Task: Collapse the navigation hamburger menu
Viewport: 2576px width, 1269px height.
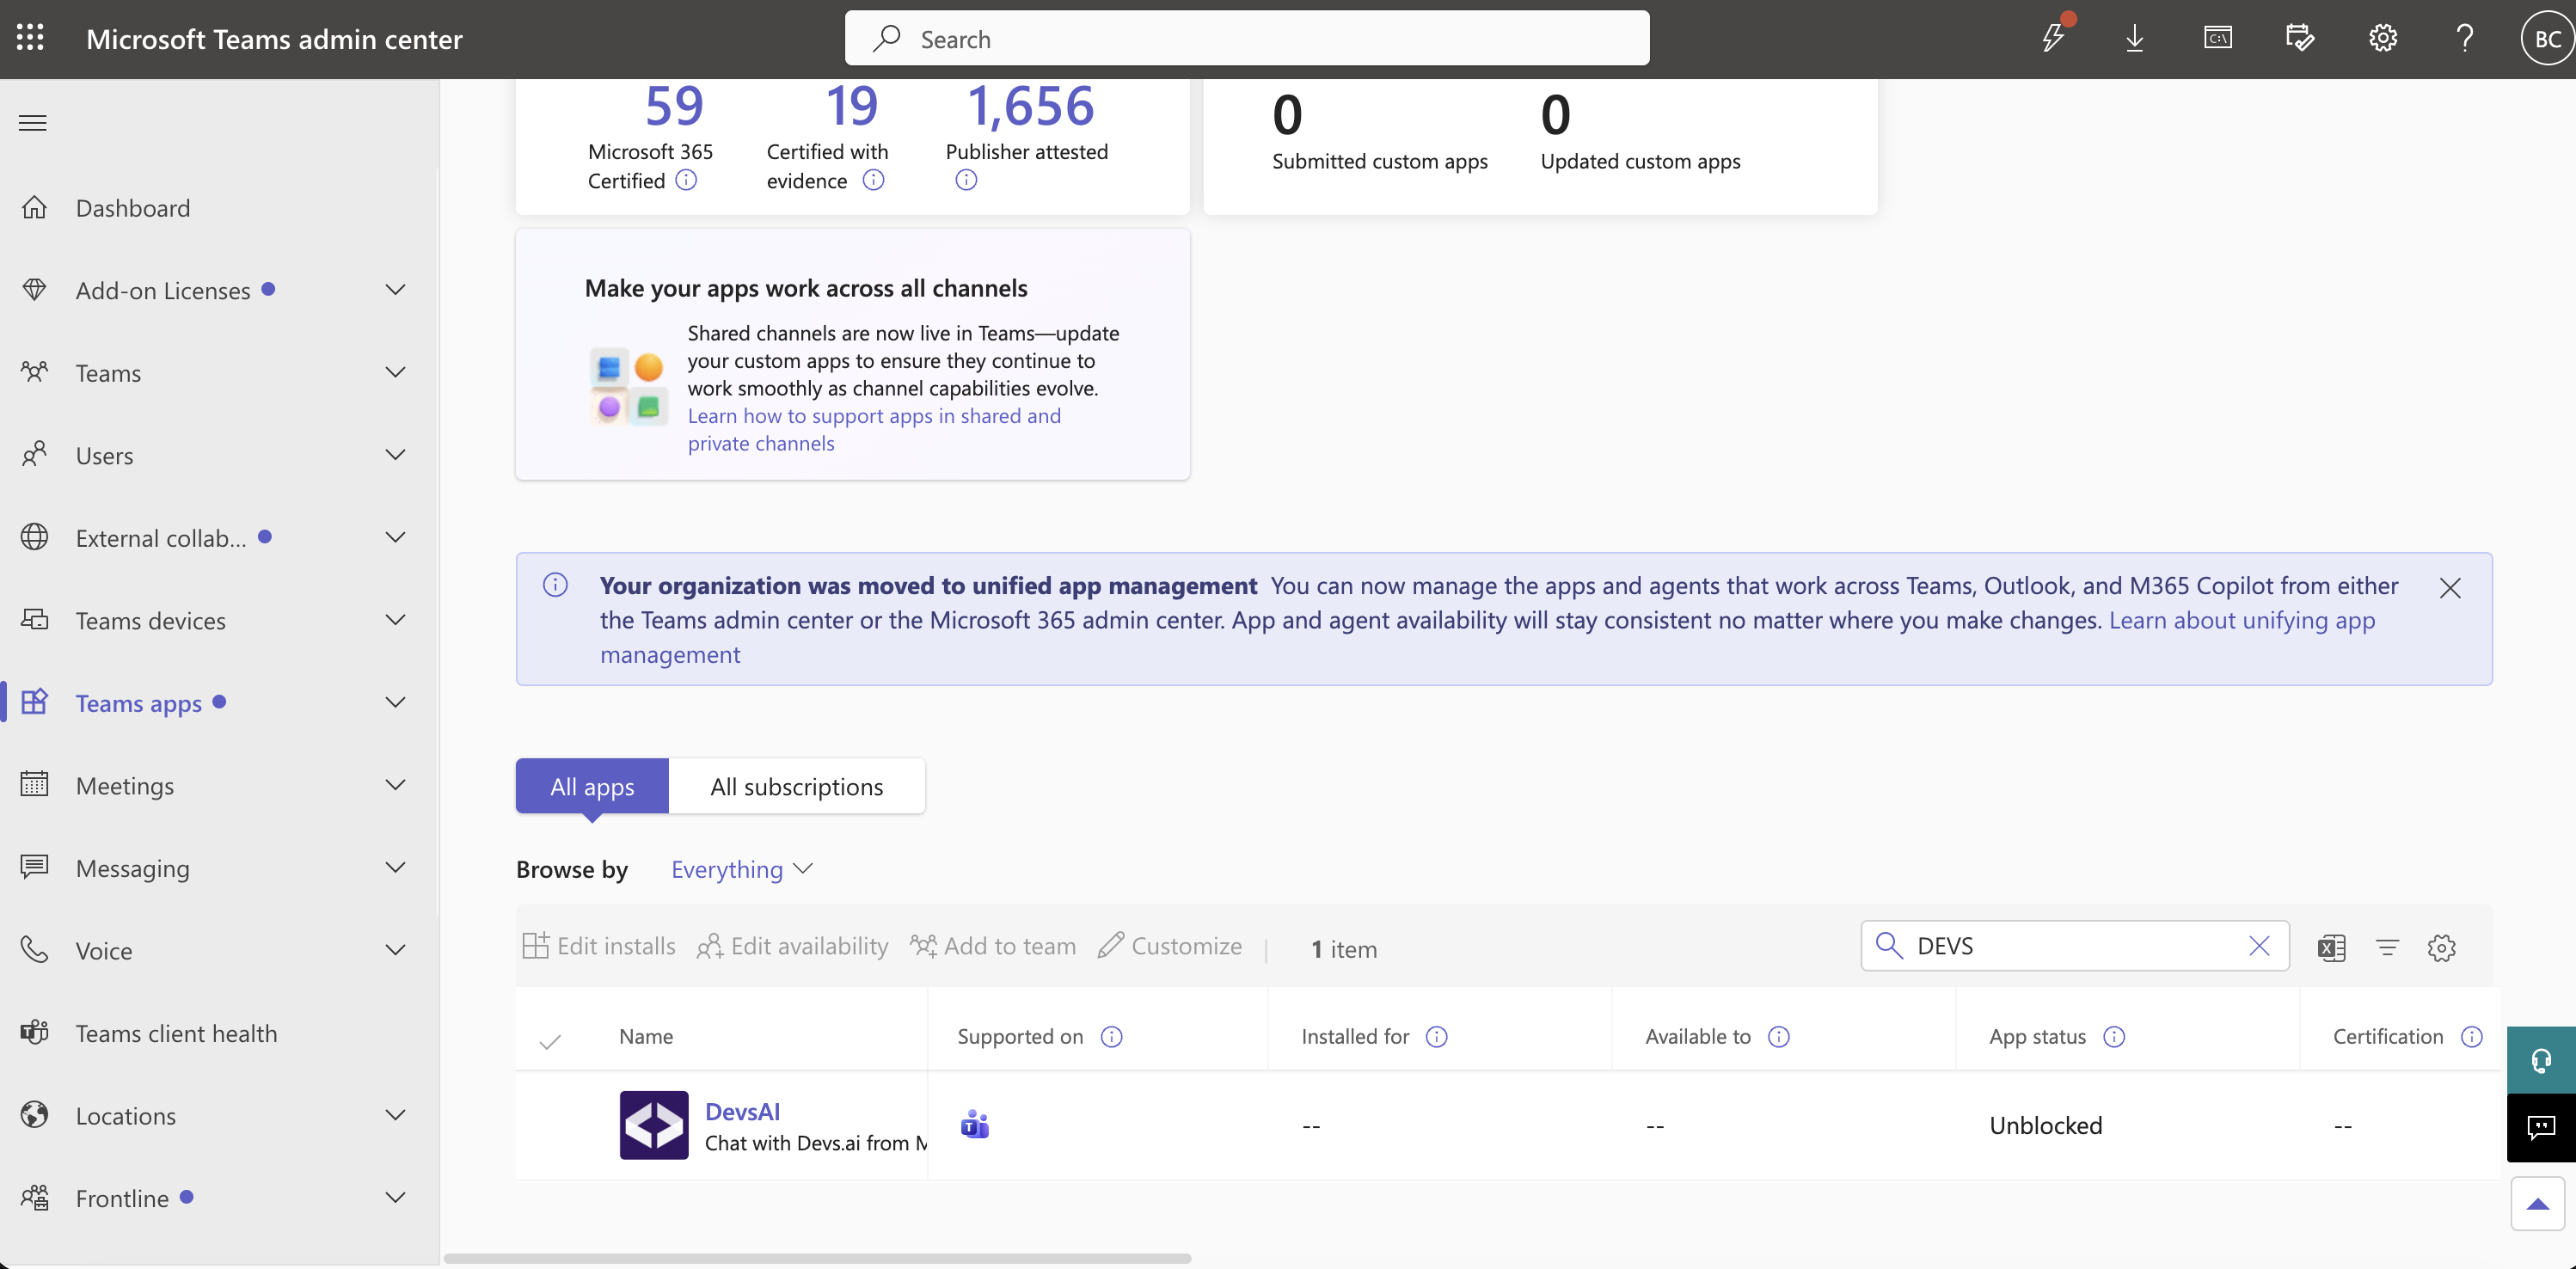Action: point(33,123)
